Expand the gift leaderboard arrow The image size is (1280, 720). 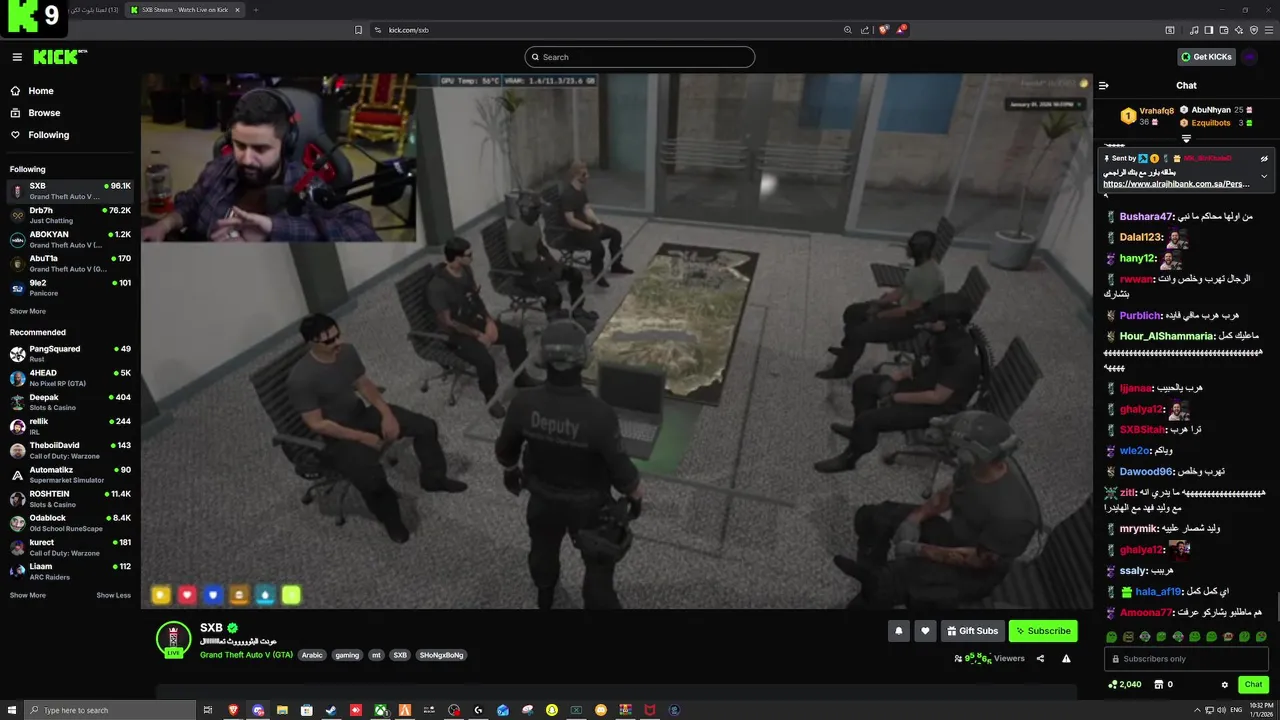[1186, 139]
